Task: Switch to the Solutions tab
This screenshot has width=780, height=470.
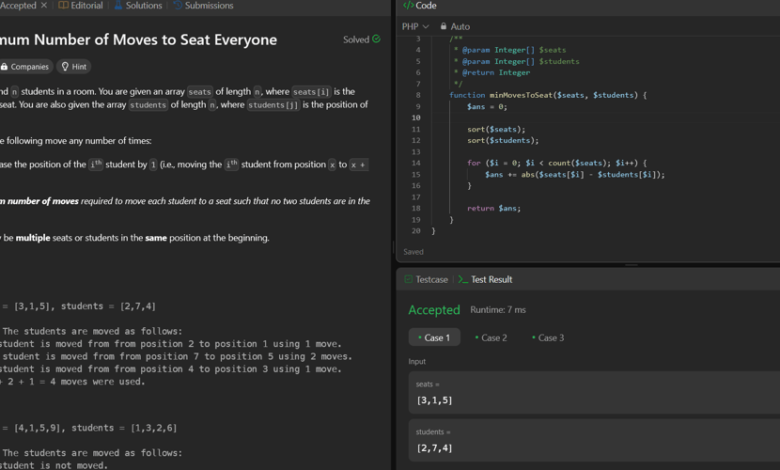Action: [x=138, y=5]
